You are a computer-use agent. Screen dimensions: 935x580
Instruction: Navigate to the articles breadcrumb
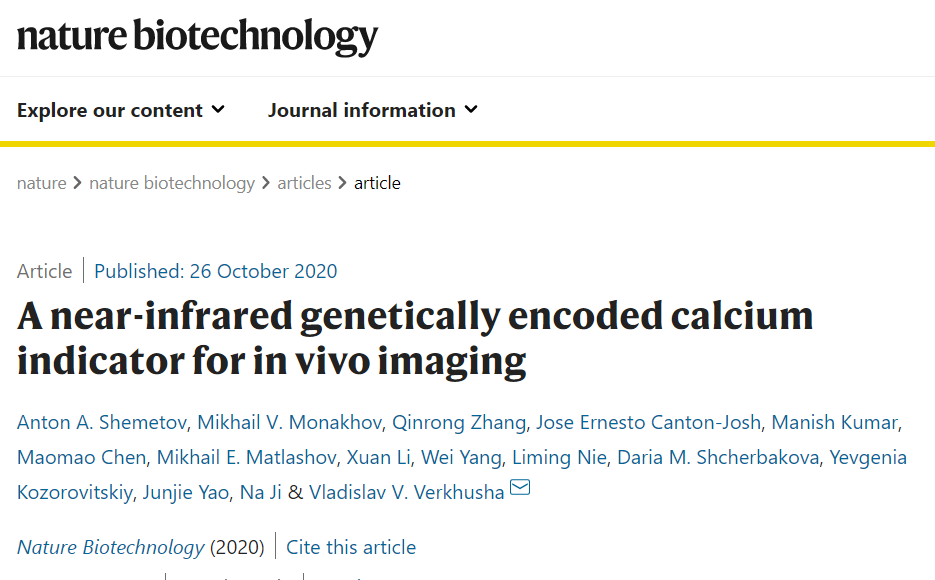[x=304, y=183]
